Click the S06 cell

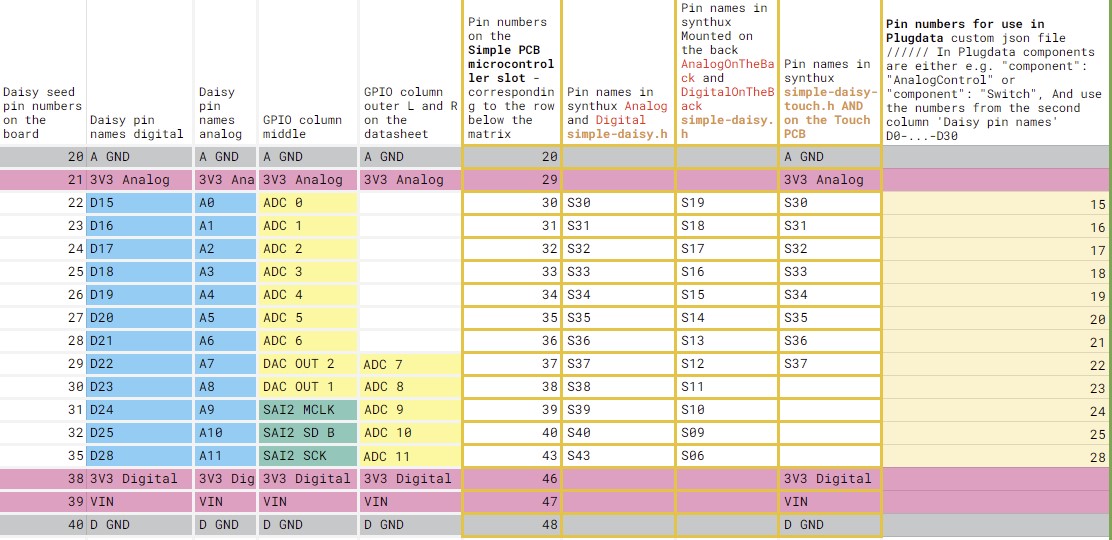(x=727, y=456)
